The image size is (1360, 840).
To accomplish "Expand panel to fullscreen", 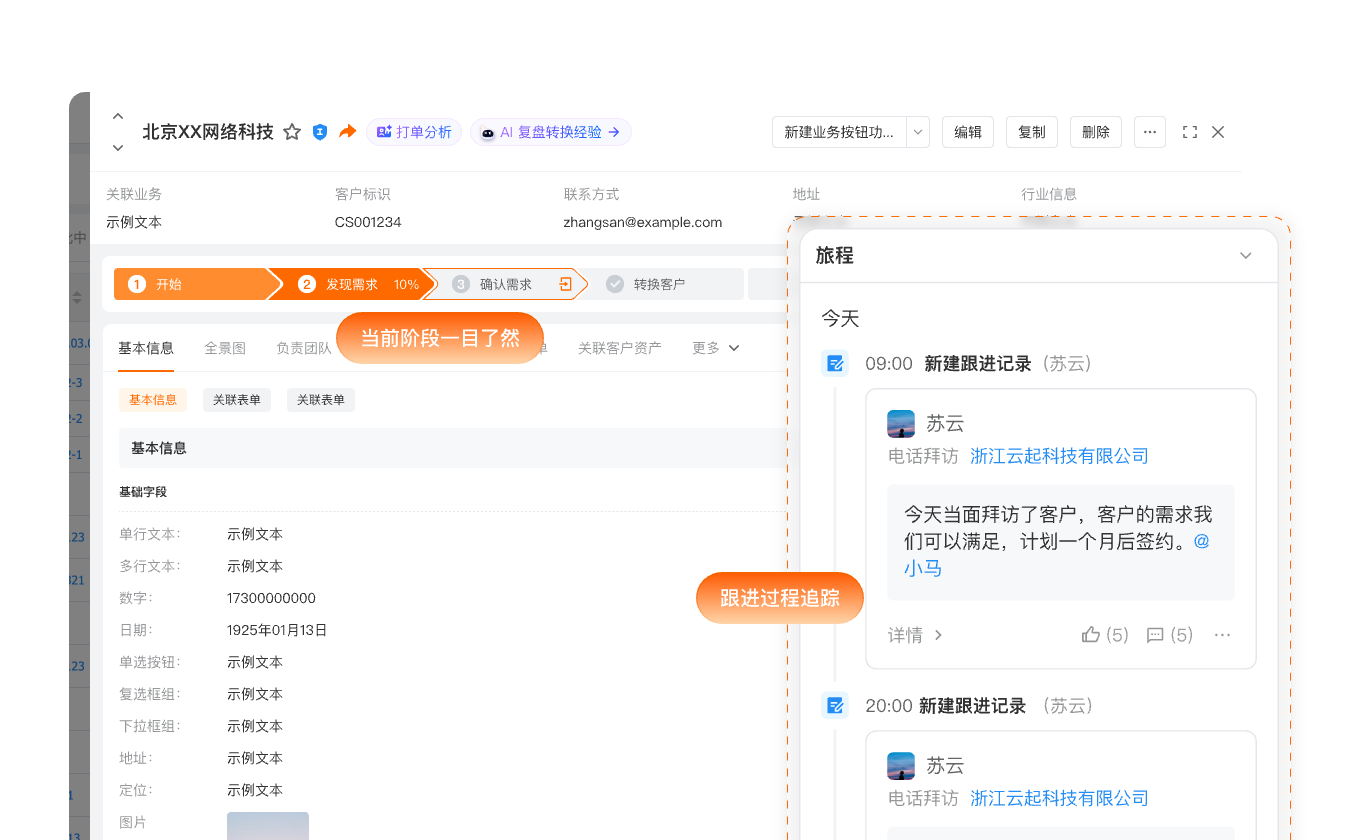I will 1190,132.
